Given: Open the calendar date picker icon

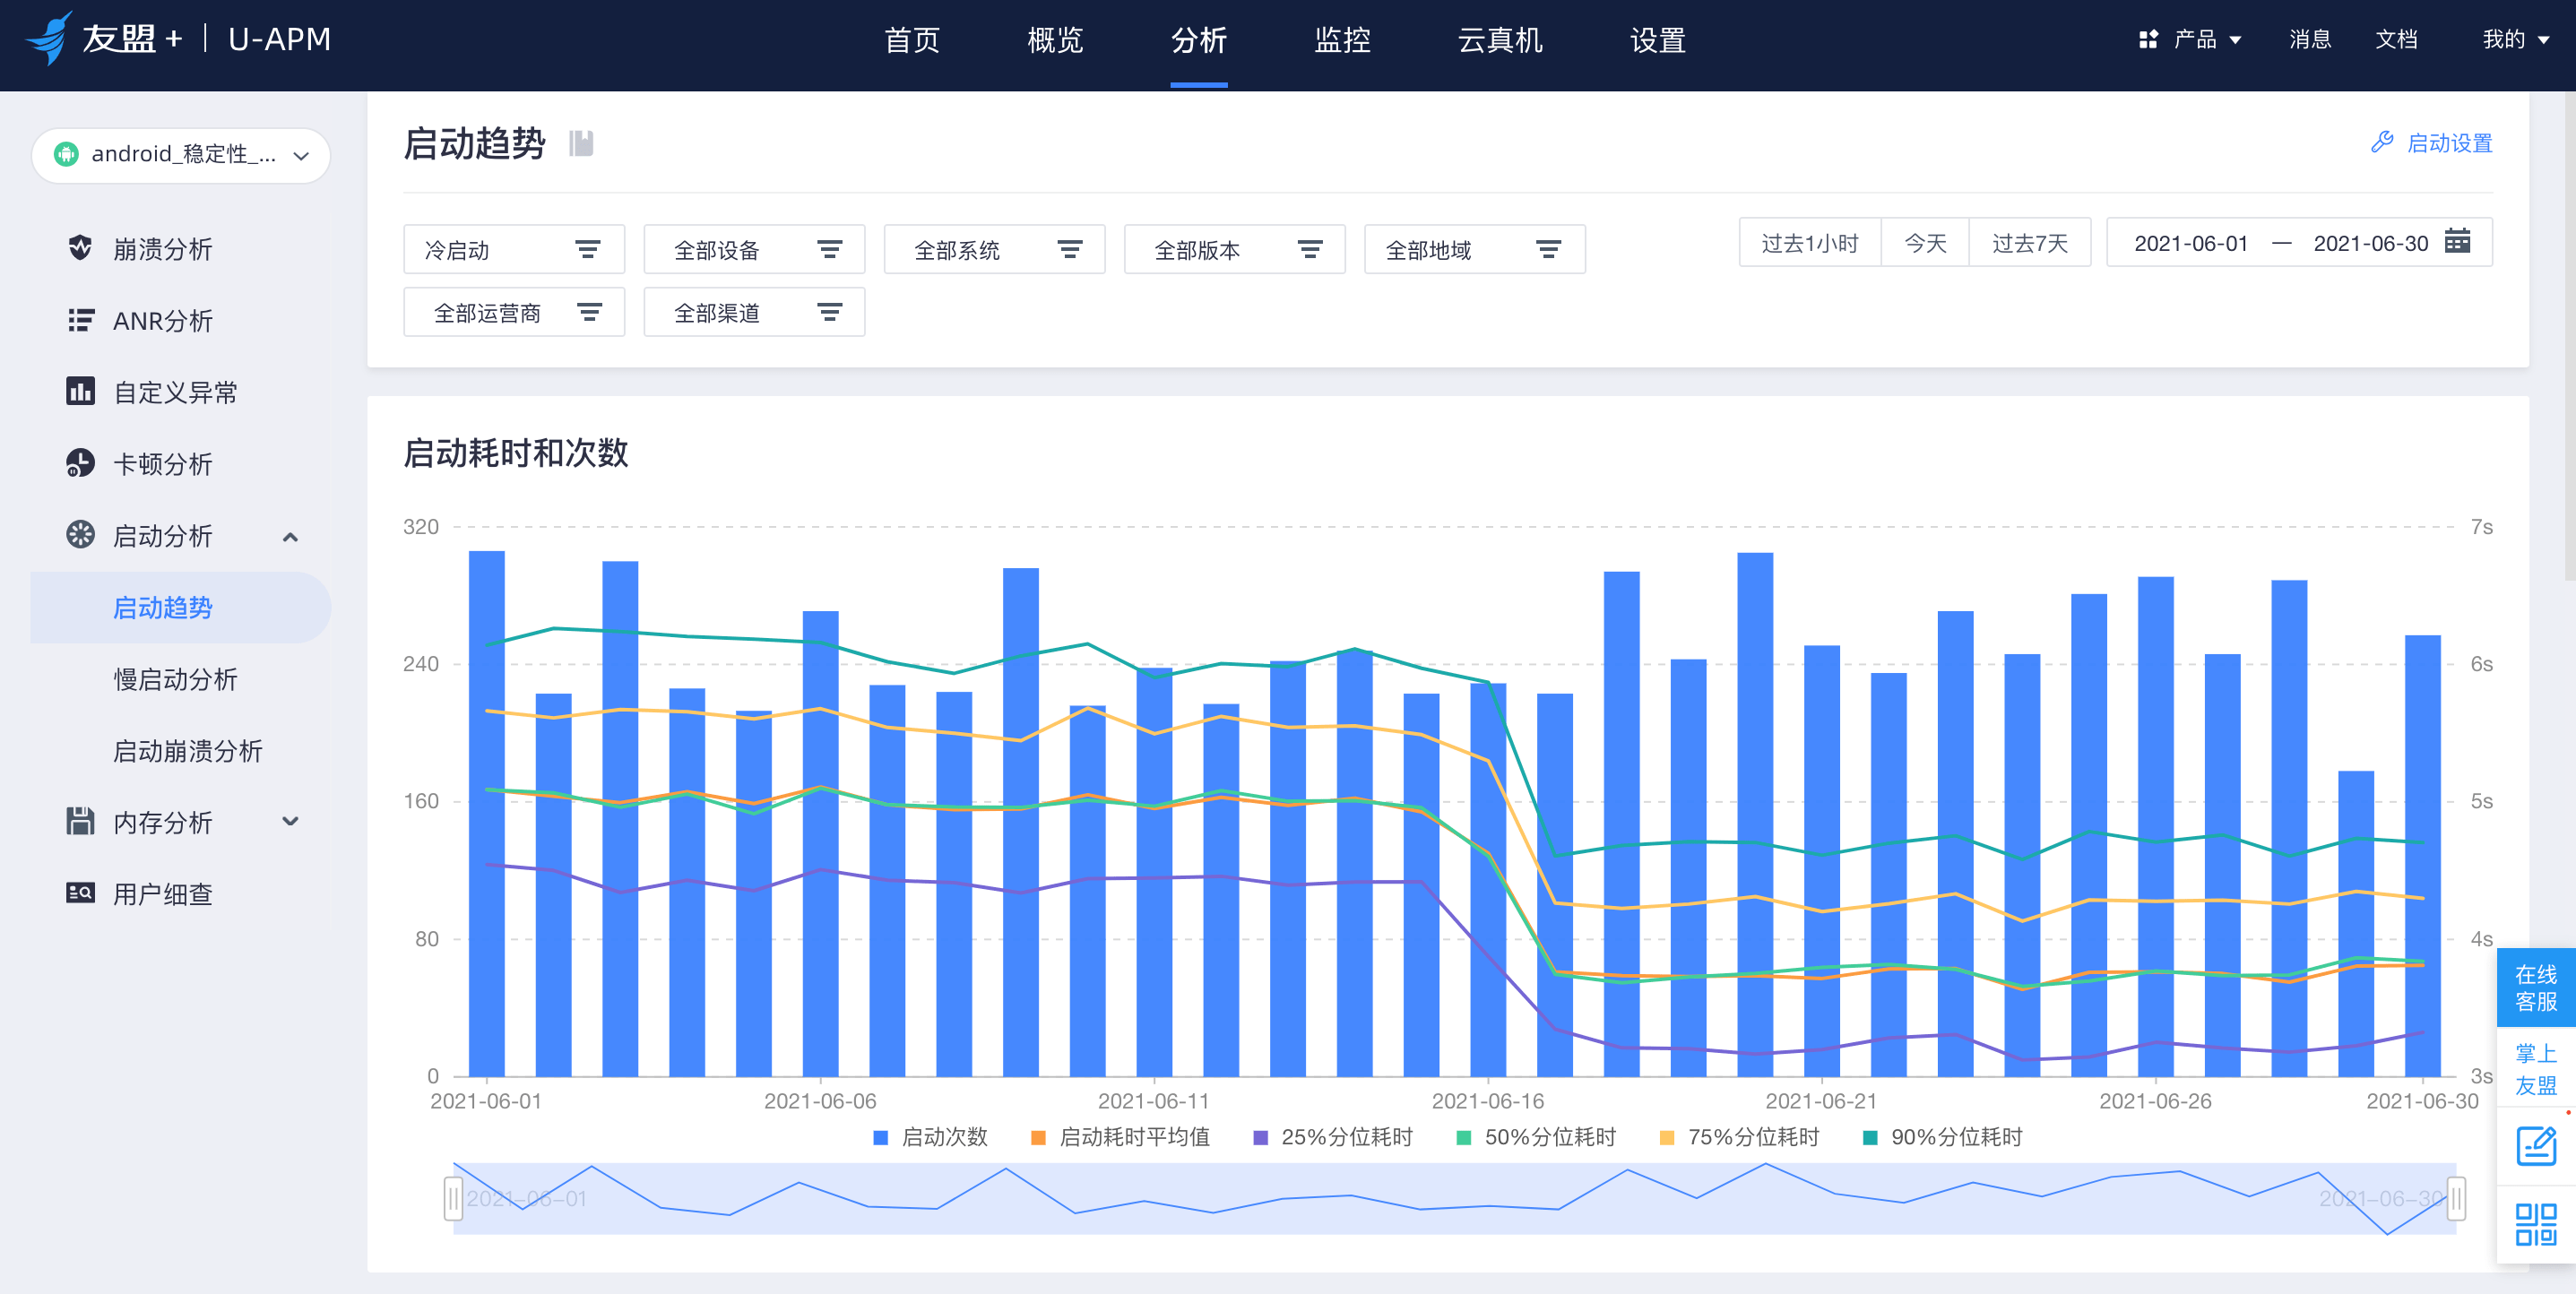Looking at the screenshot, I should tap(2457, 242).
